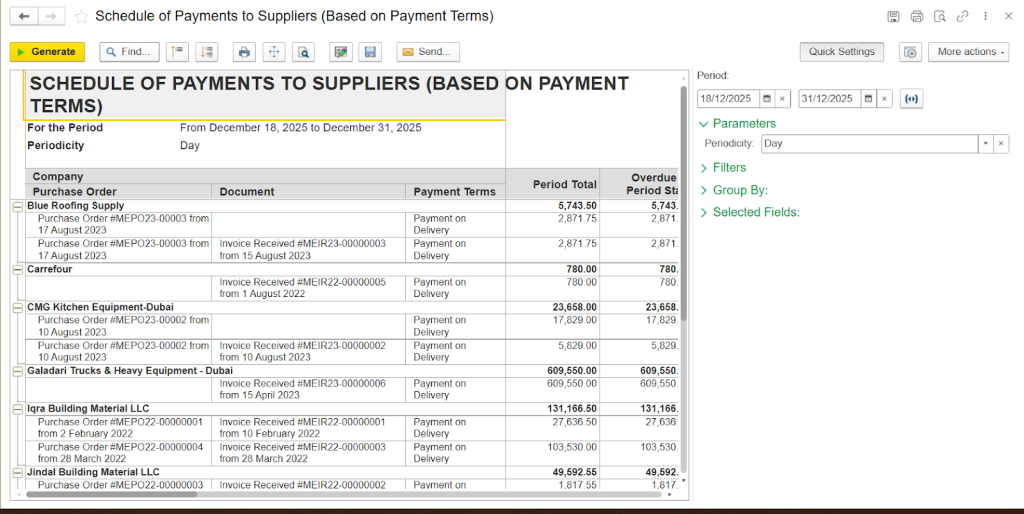1024x514 pixels.
Task: Click the Carrefour company row
Action: 265,269
